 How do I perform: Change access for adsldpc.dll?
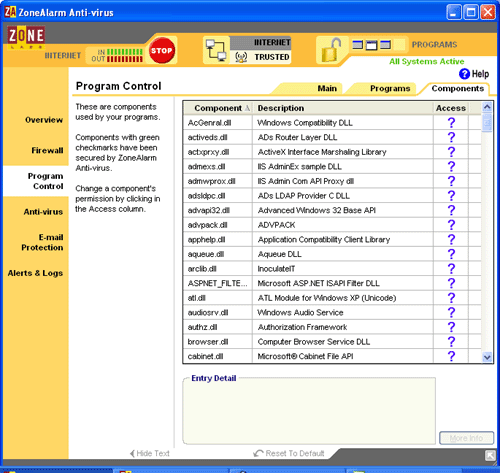click(x=451, y=196)
